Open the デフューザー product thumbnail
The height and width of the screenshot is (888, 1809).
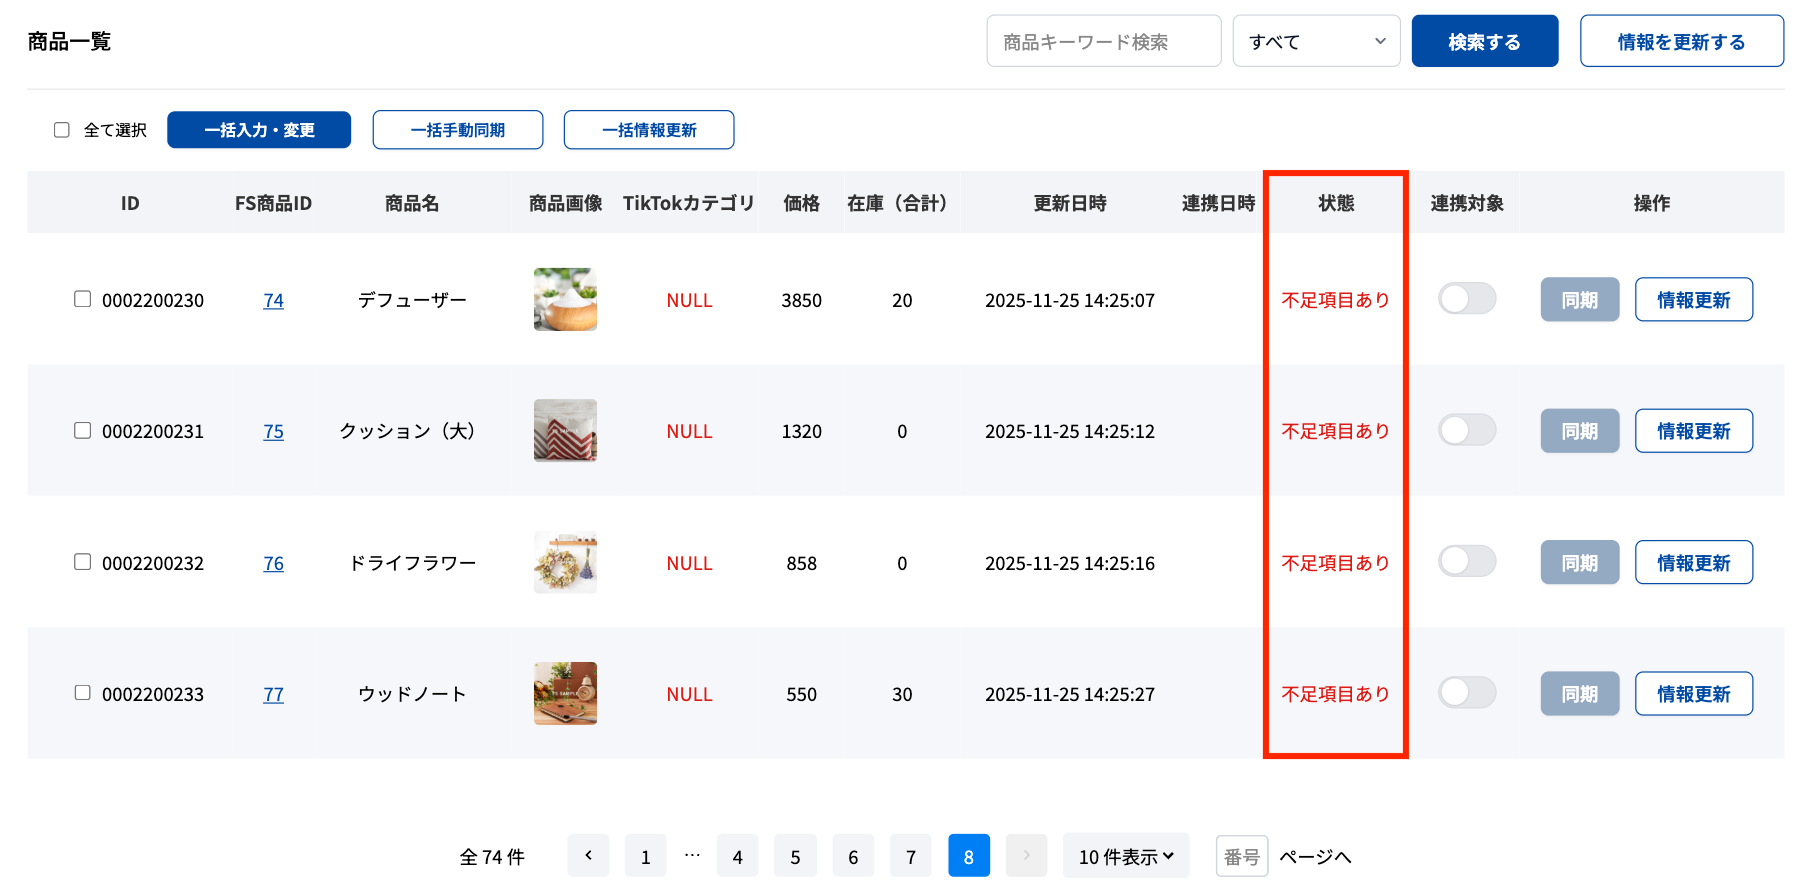click(566, 299)
